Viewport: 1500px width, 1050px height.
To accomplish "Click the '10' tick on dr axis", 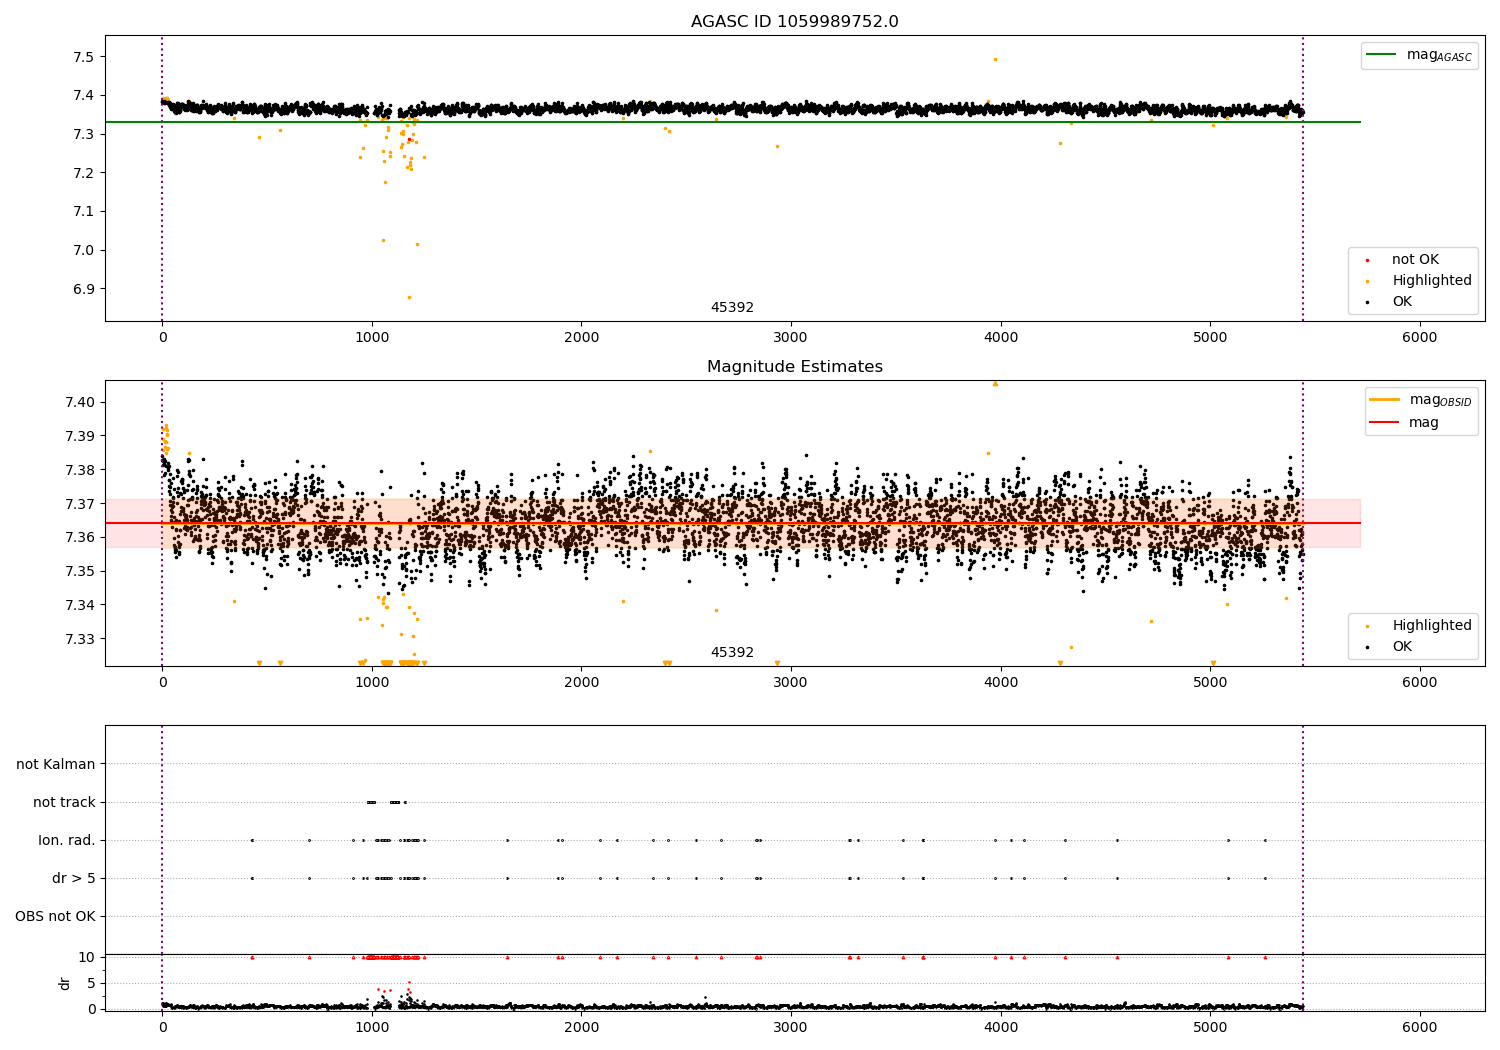I will pos(87,957).
